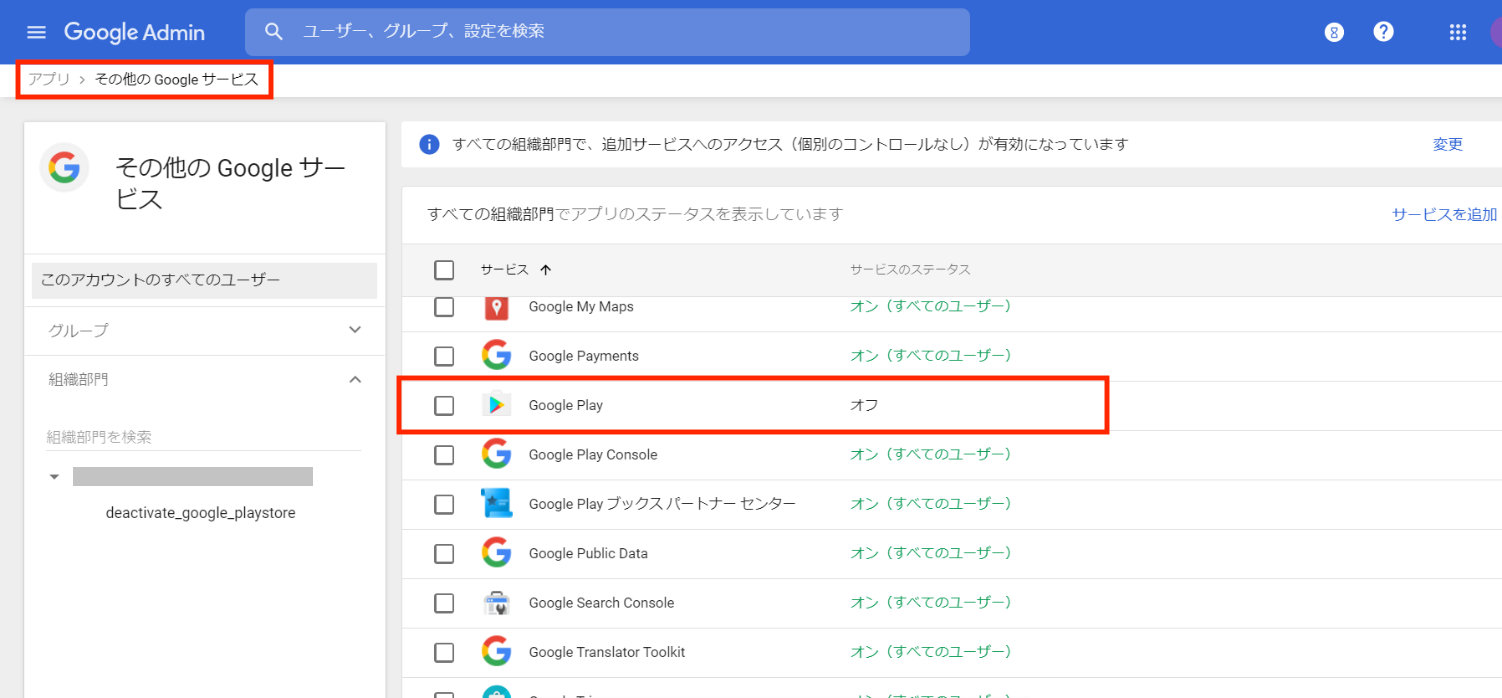
Task: Click the sort arrow next to サービス
Action: [x=545, y=270]
